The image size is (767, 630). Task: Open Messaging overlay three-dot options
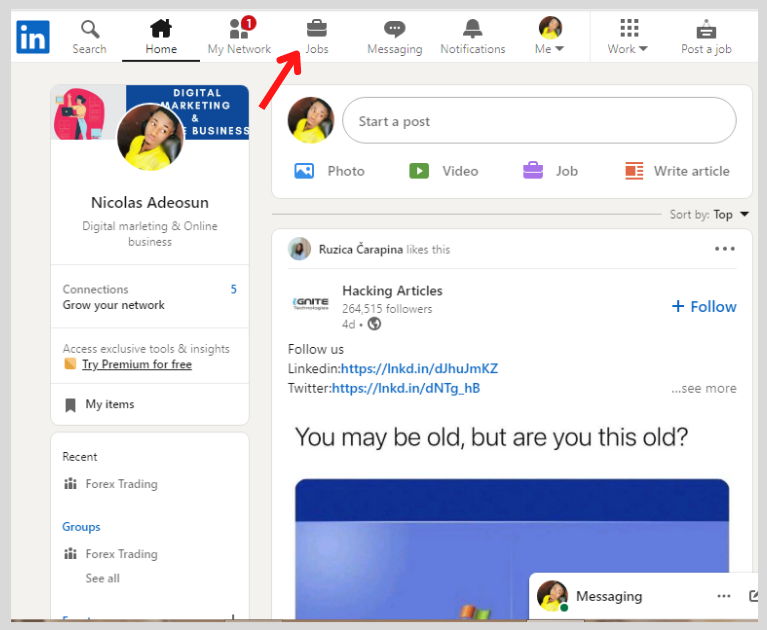tap(724, 596)
